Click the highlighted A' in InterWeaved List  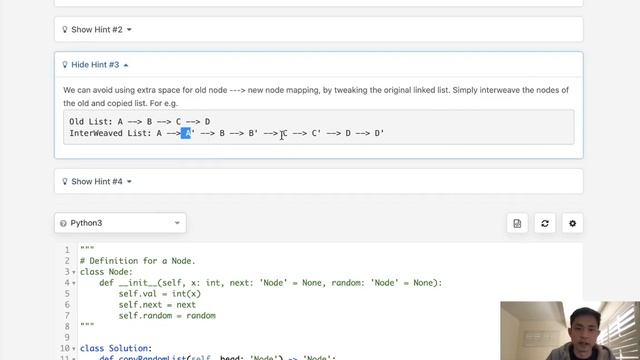tap(186, 133)
